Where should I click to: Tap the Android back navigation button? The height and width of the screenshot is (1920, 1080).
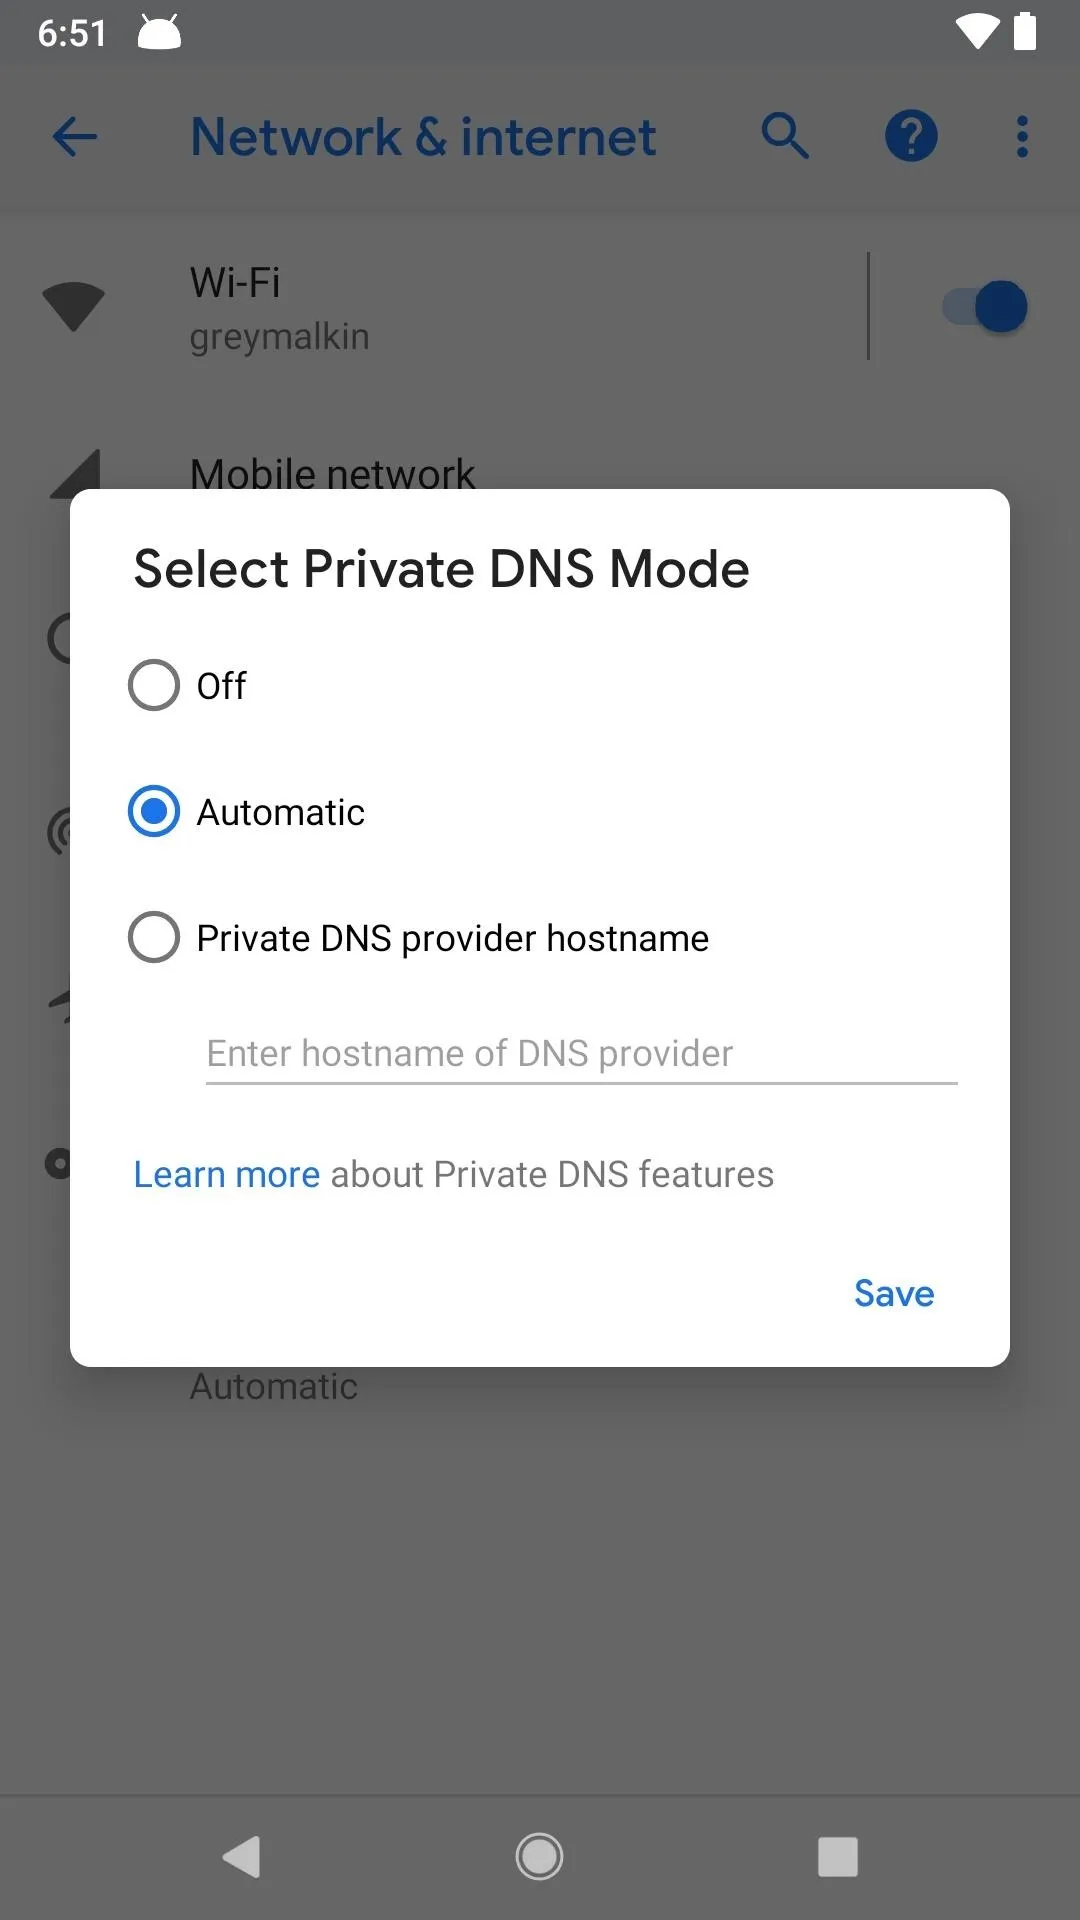click(242, 1857)
